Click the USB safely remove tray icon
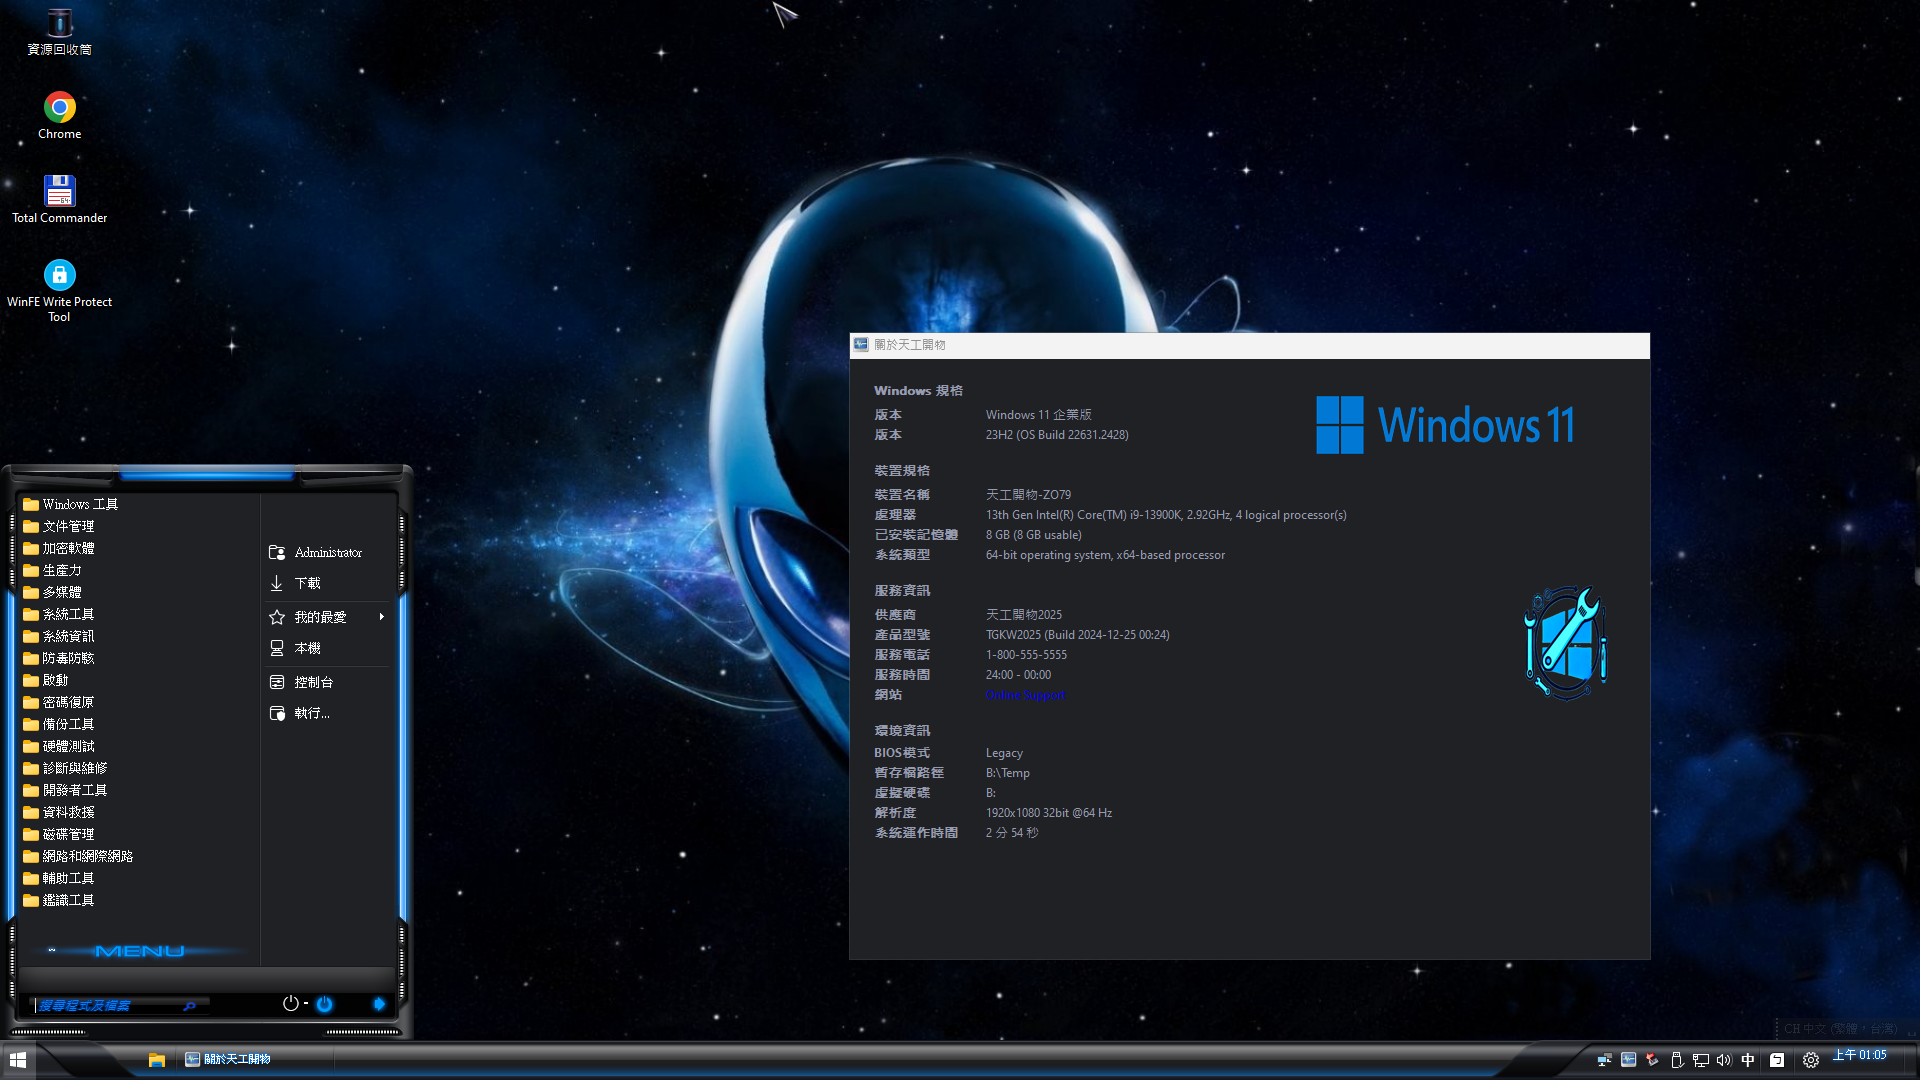The width and height of the screenshot is (1920, 1080). point(1677,1060)
